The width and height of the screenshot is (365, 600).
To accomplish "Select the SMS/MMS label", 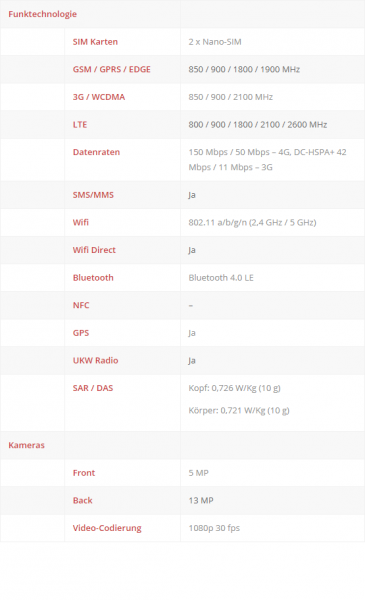I will click(x=93, y=195).
